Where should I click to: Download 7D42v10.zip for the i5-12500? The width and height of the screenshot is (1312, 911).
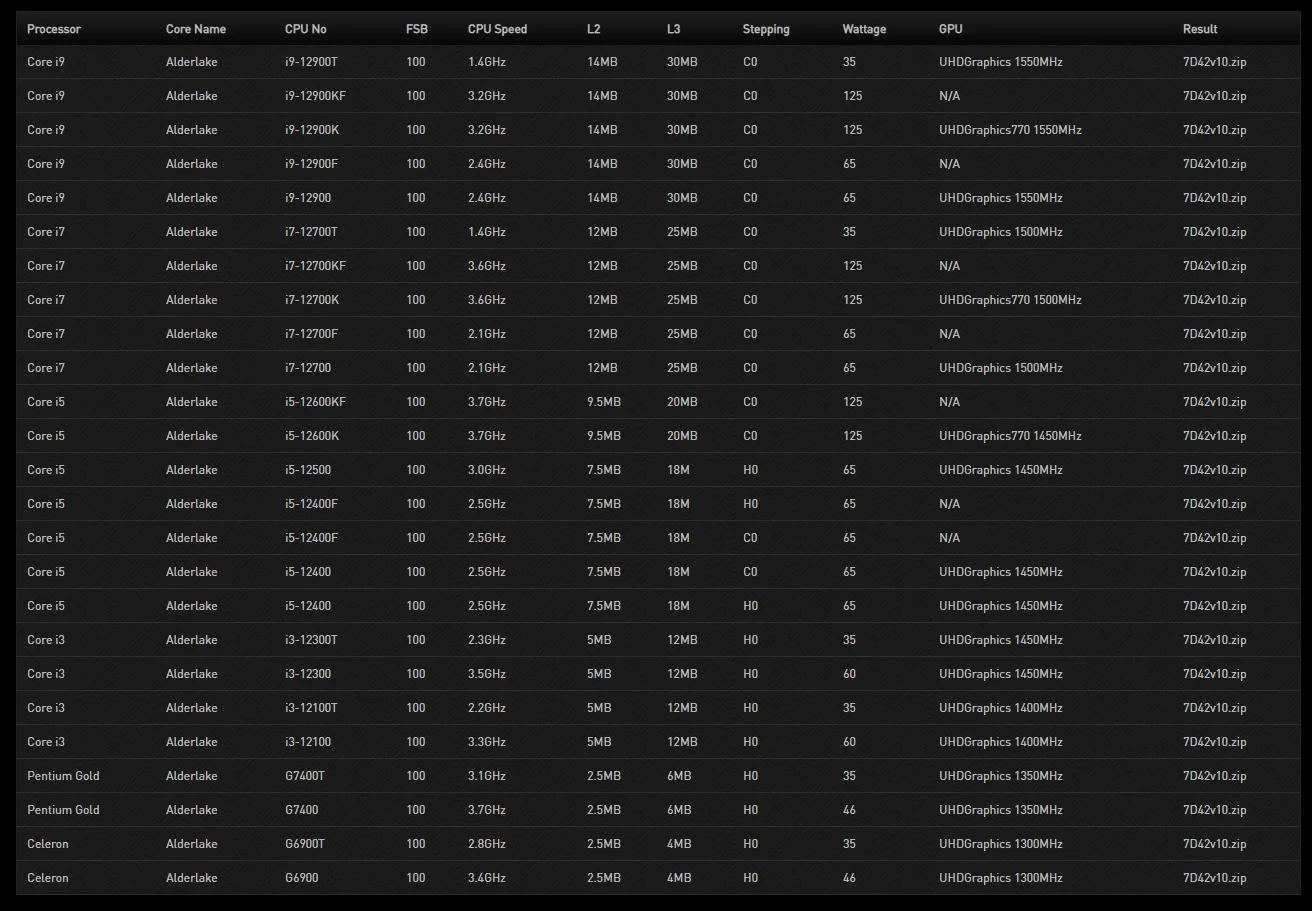coord(1215,470)
